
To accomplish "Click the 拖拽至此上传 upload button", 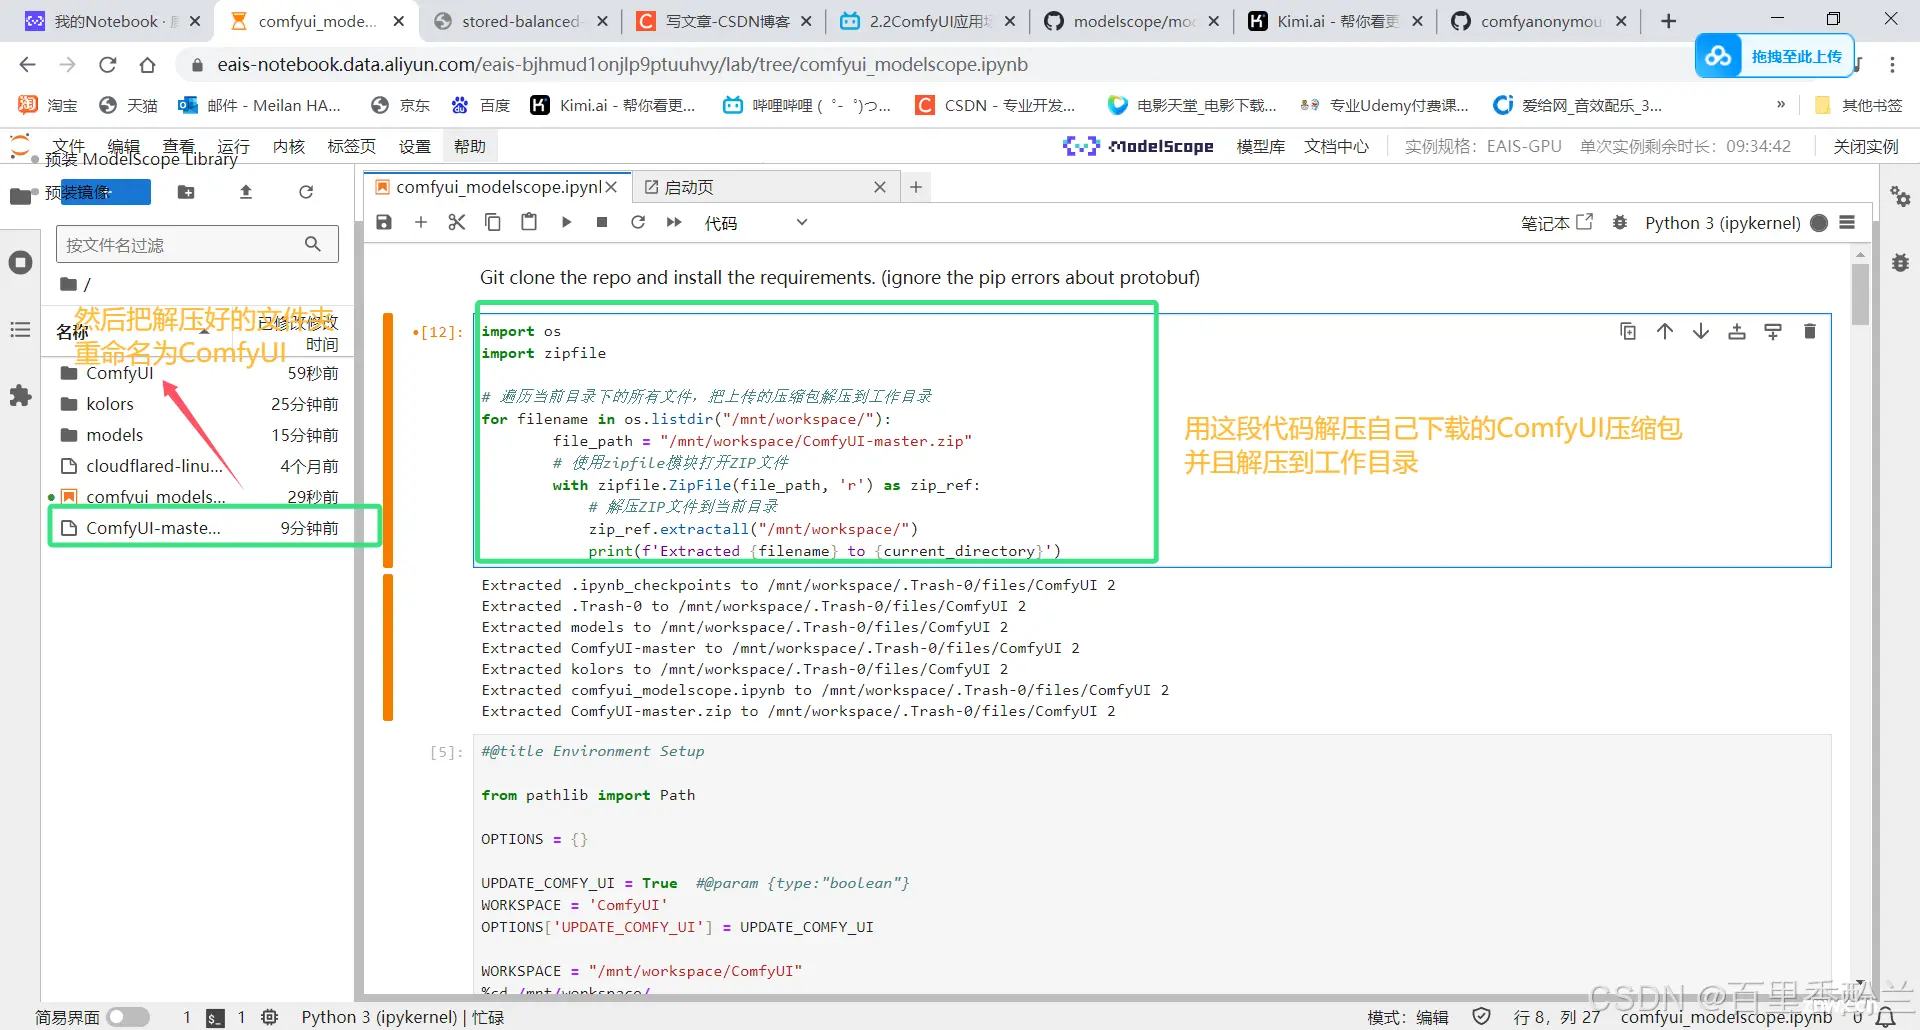I will 1775,56.
